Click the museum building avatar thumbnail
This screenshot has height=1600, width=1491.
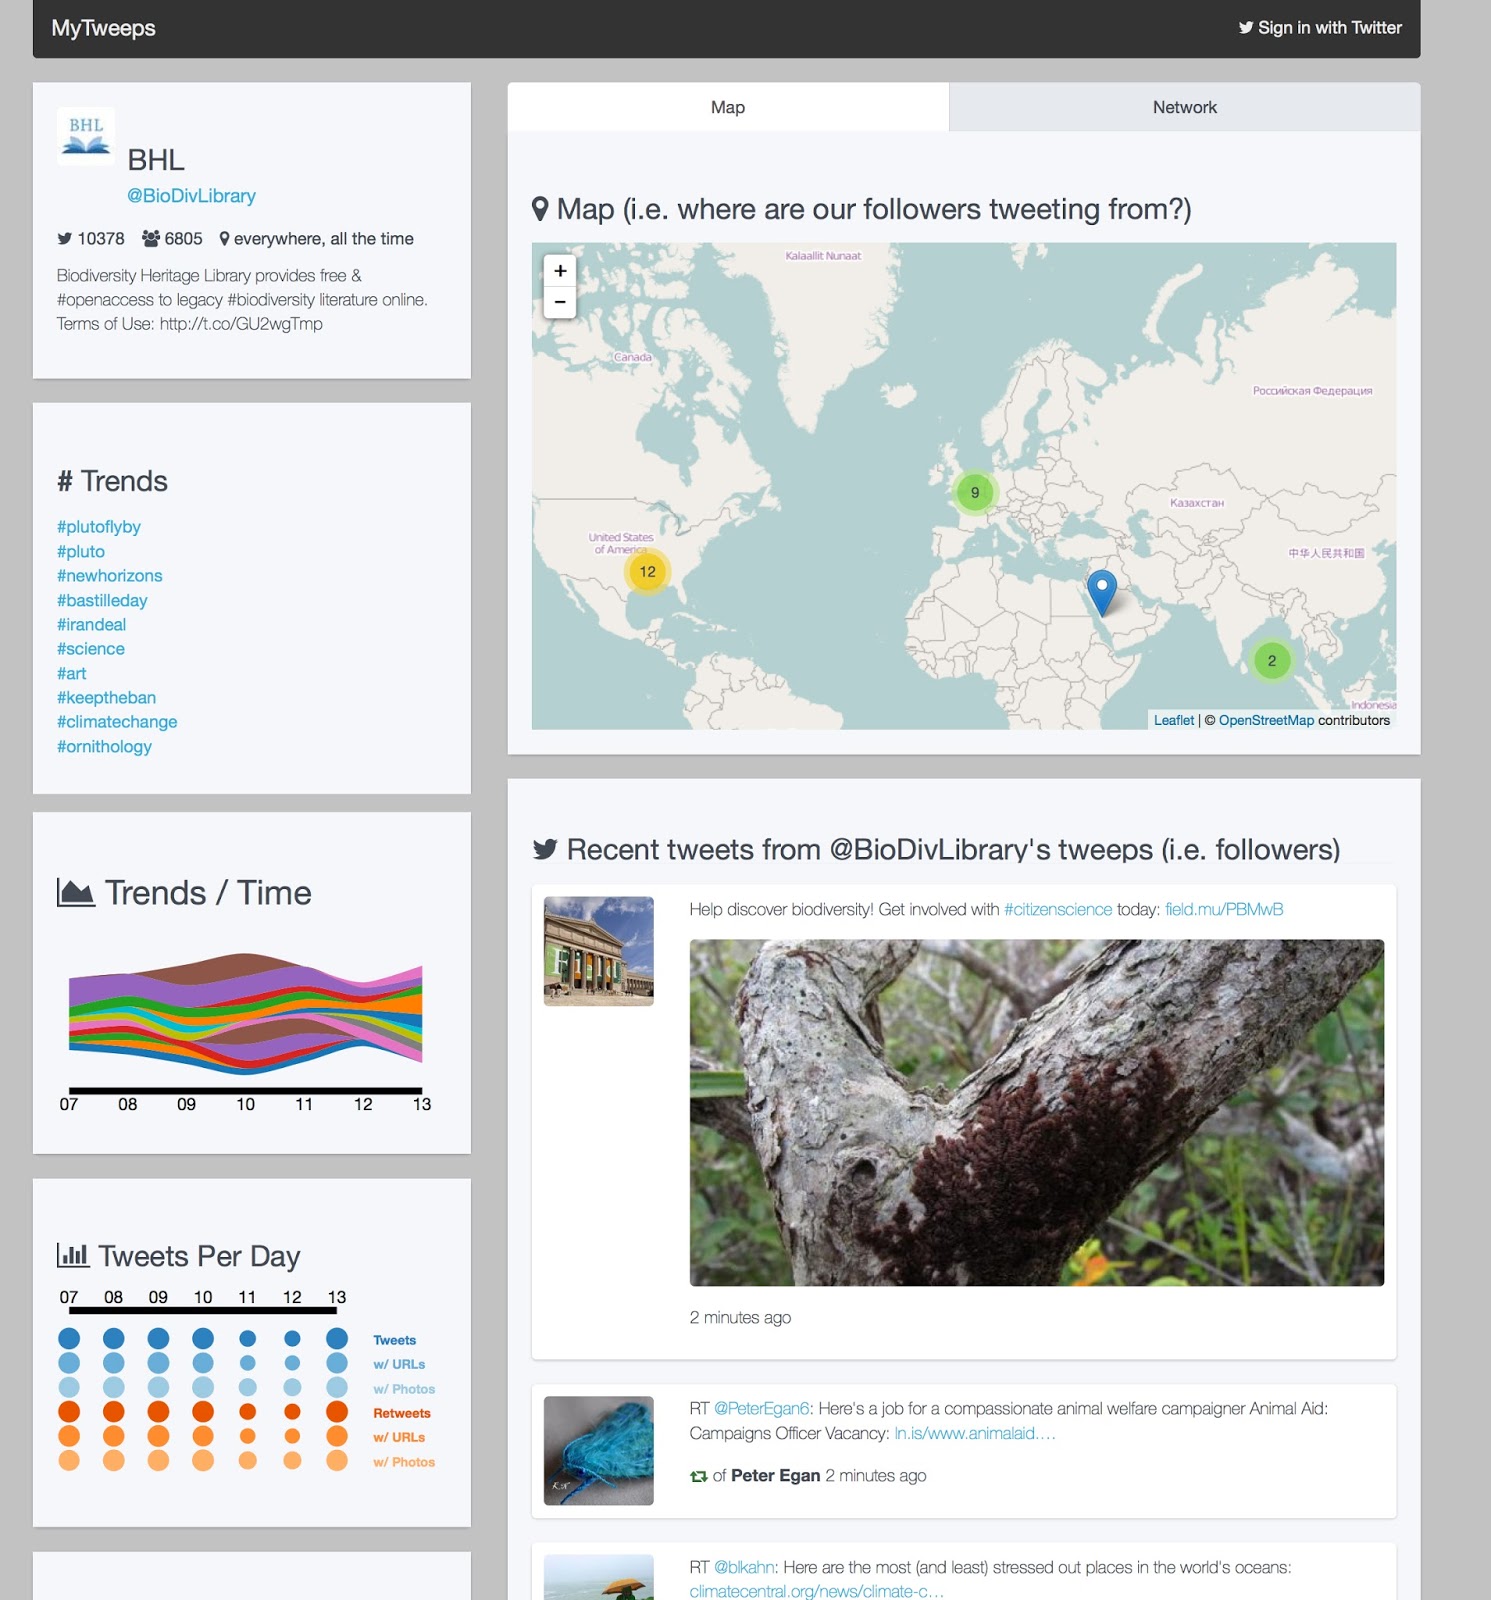[598, 951]
